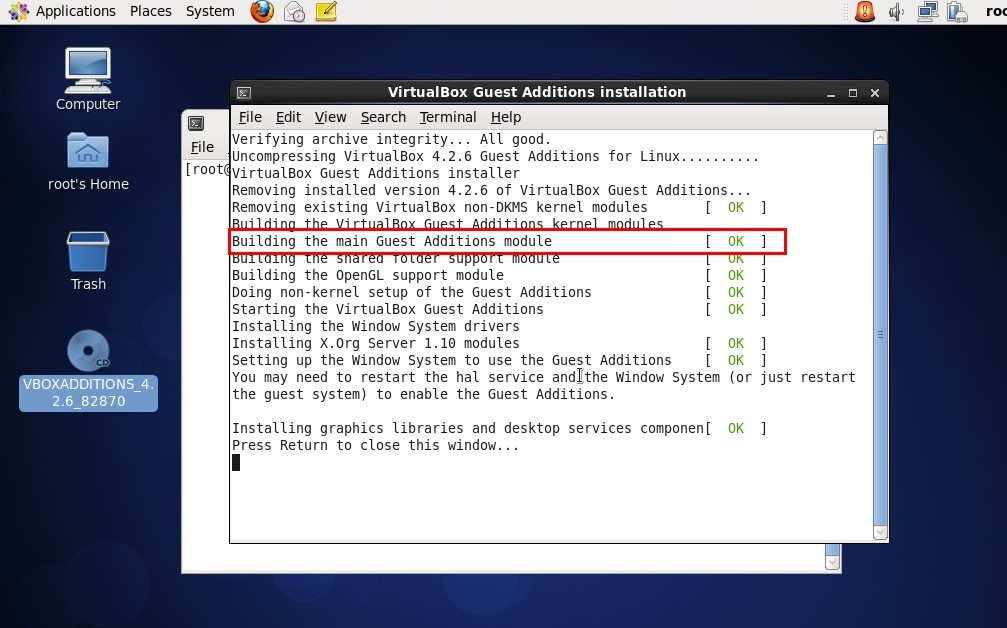The image size is (1007, 628).
Task: Click 'Installing the Window System drivers' line
Action: click(376, 326)
